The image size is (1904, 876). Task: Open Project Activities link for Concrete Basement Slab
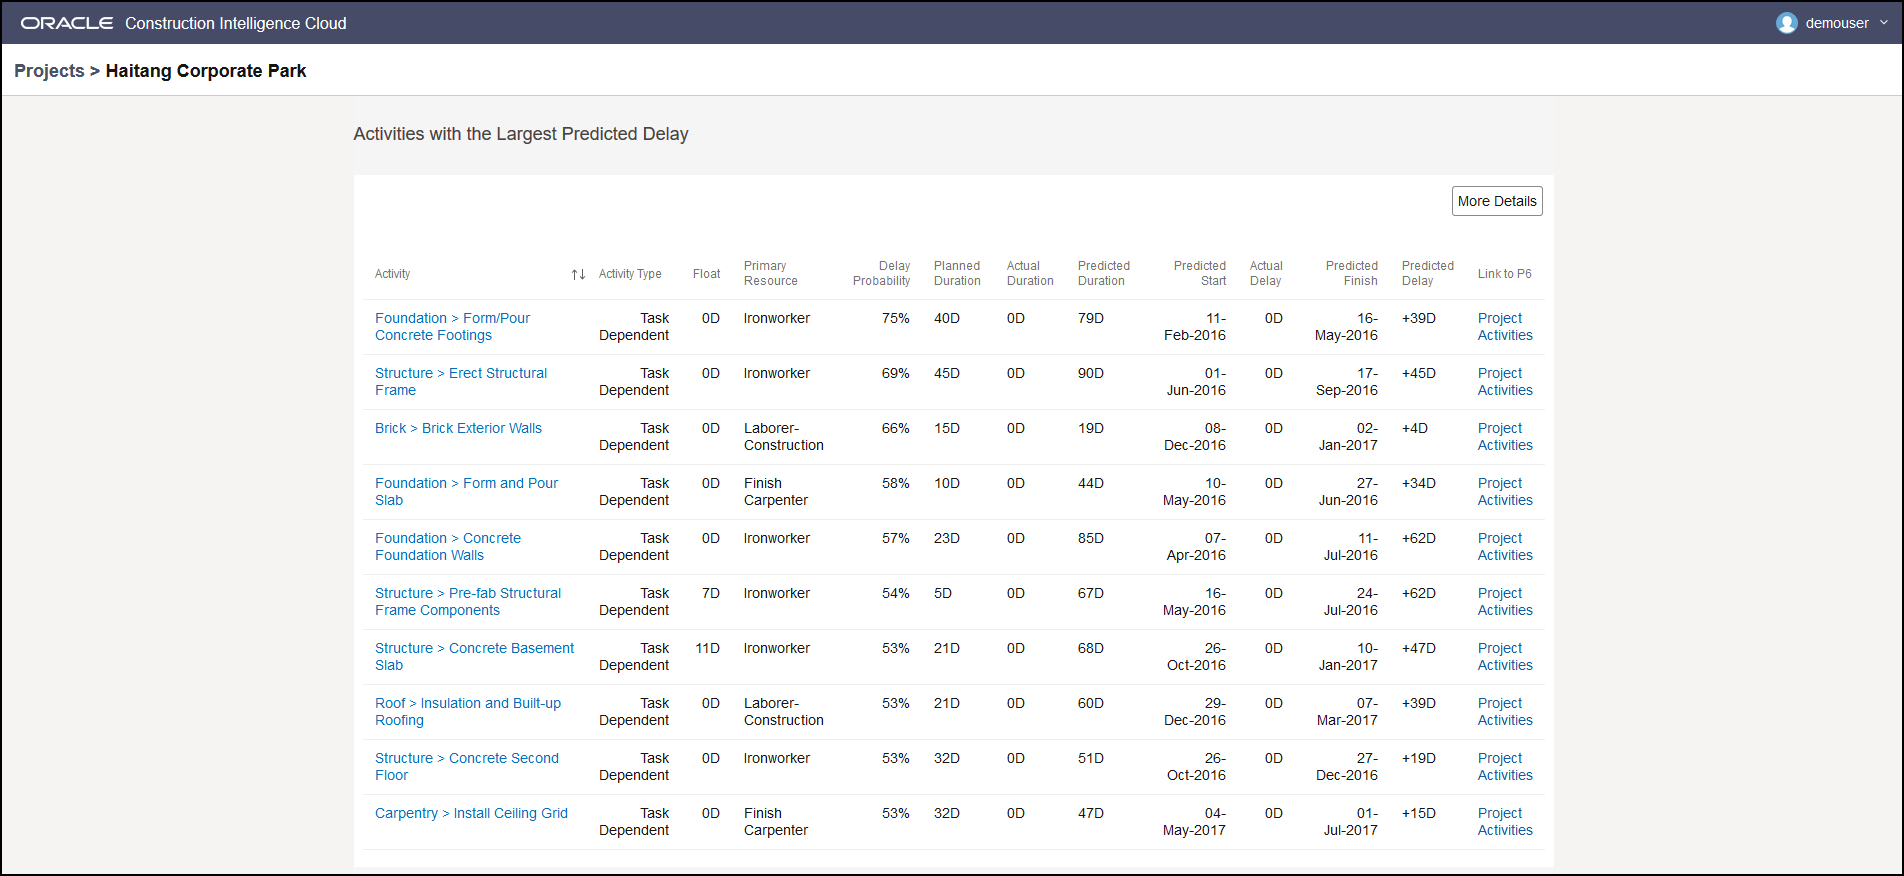click(x=1505, y=657)
